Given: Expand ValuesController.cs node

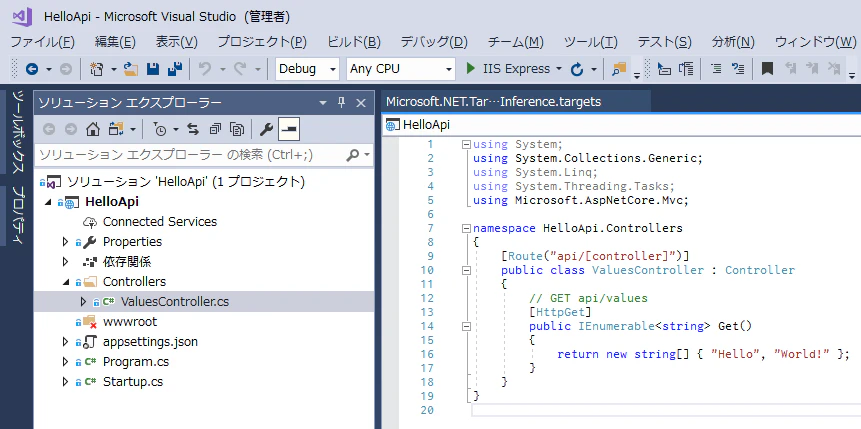Looking at the screenshot, I should point(83,302).
